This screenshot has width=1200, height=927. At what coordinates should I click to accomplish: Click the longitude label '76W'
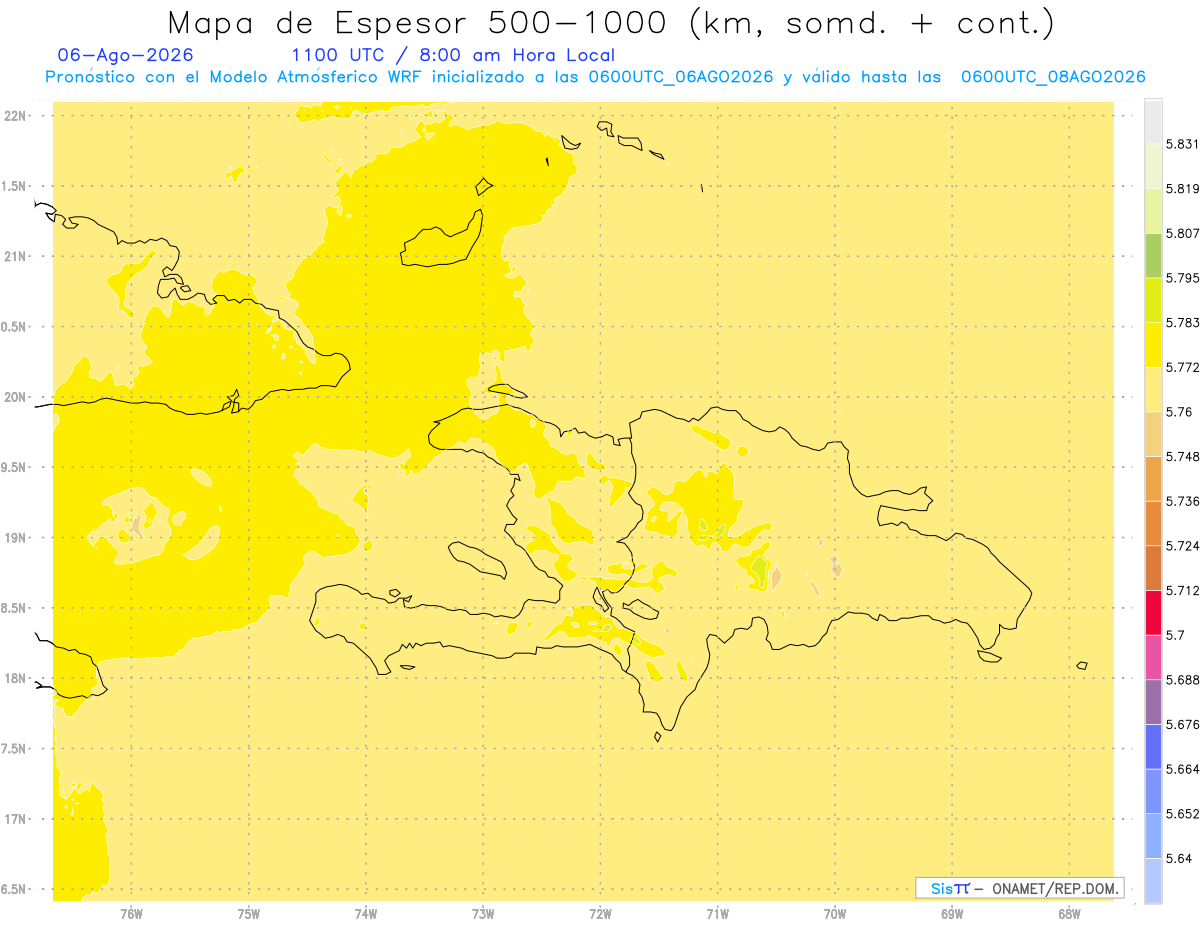tap(131, 914)
